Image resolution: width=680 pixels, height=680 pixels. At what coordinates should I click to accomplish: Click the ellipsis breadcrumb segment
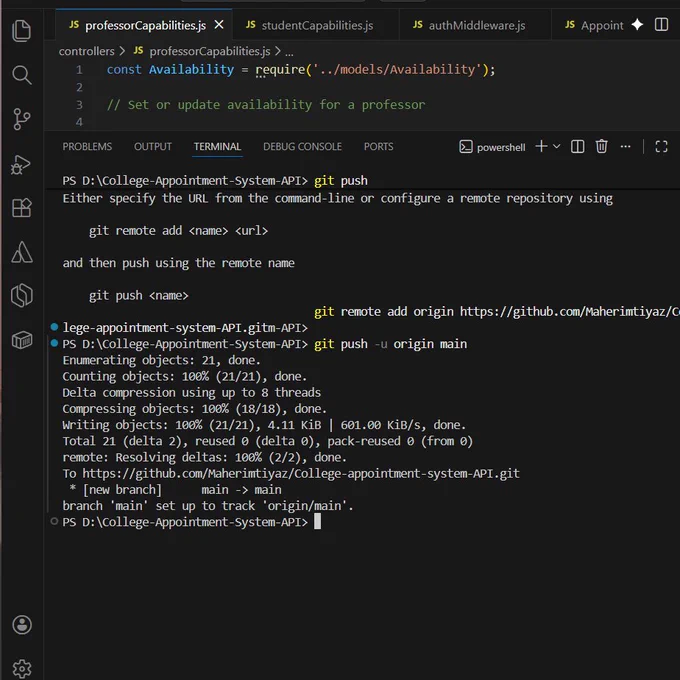(x=289, y=52)
